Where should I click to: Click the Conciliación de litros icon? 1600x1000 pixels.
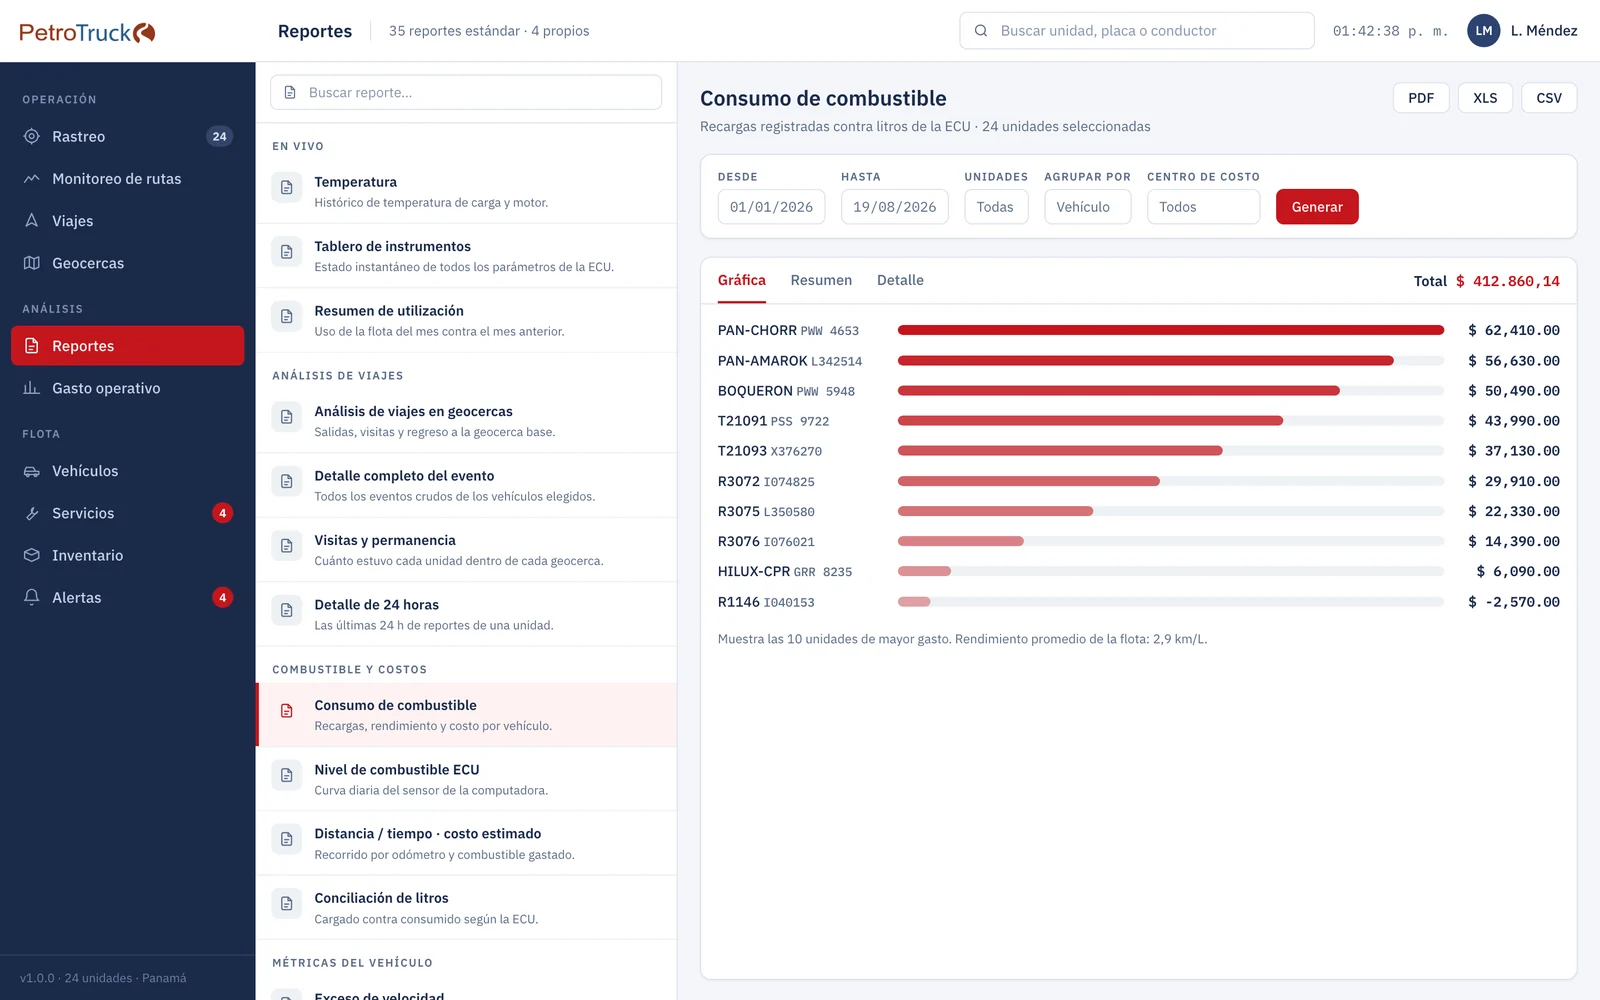pyautogui.click(x=287, y=904)
